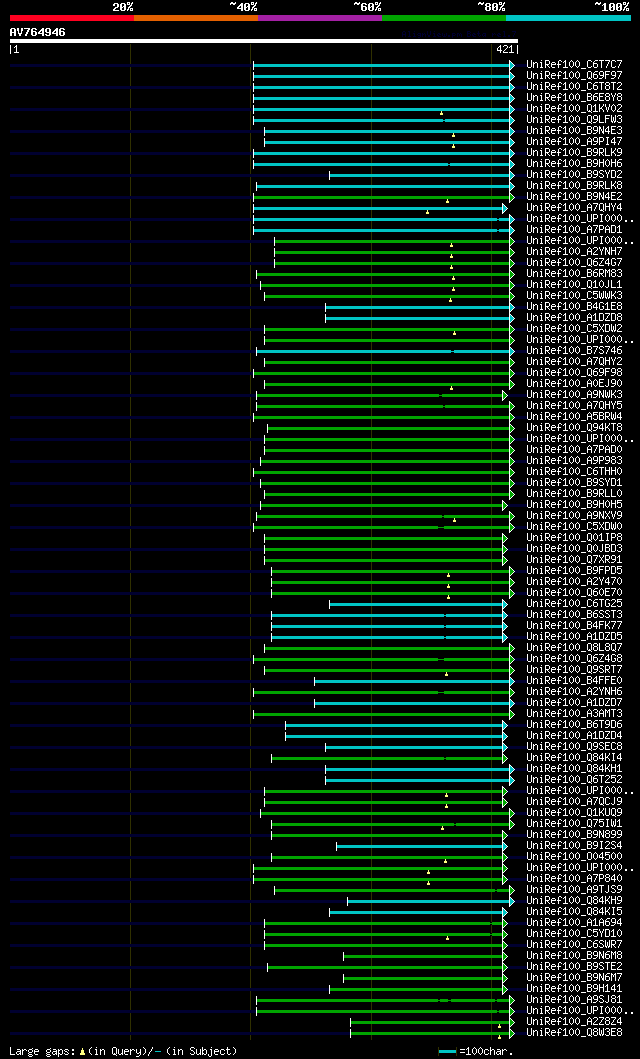Select label UniRef100_C6TG25
The height and width of the screenshot is (1059, 640).
pos(575,604)
